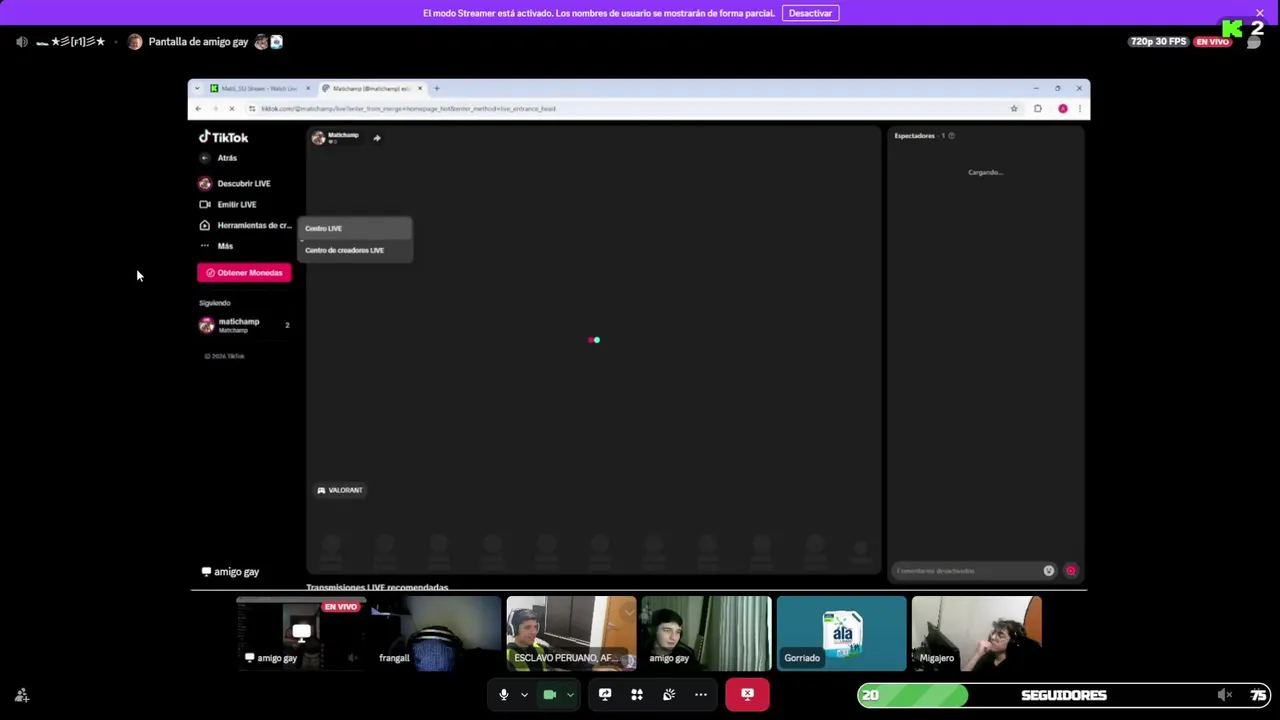
Task: Select amigo gay webcam tile
Action: (x=706, y=633)
